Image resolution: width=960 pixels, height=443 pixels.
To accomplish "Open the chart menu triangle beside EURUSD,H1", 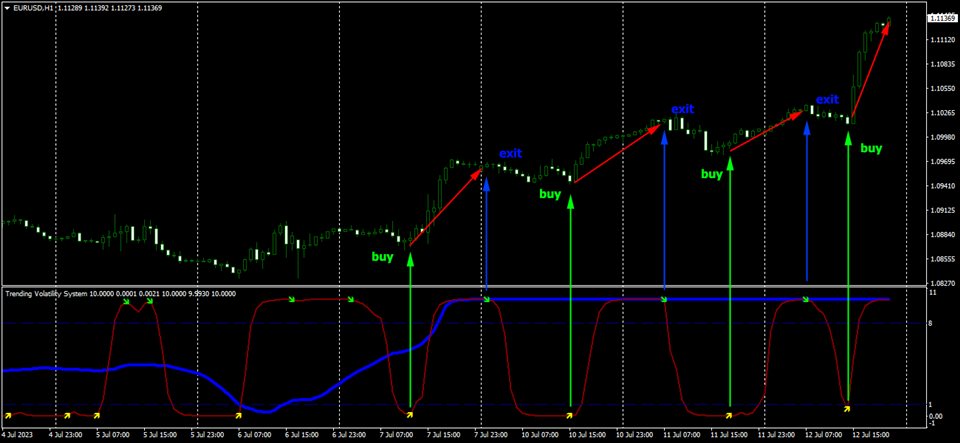I will 6,9.
